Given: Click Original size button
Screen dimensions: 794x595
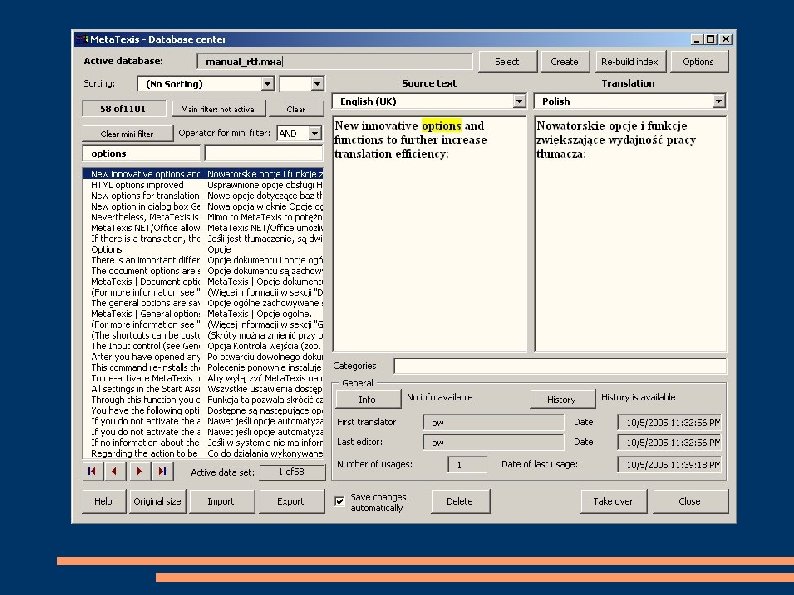Looking at the screenshot, I should (157, 501).
